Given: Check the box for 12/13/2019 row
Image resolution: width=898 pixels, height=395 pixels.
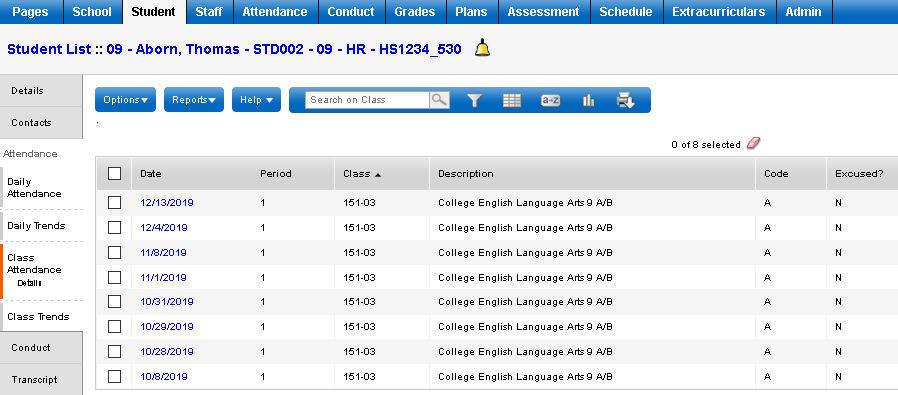Looking at the screenshot, I should [x=115, y=202].
